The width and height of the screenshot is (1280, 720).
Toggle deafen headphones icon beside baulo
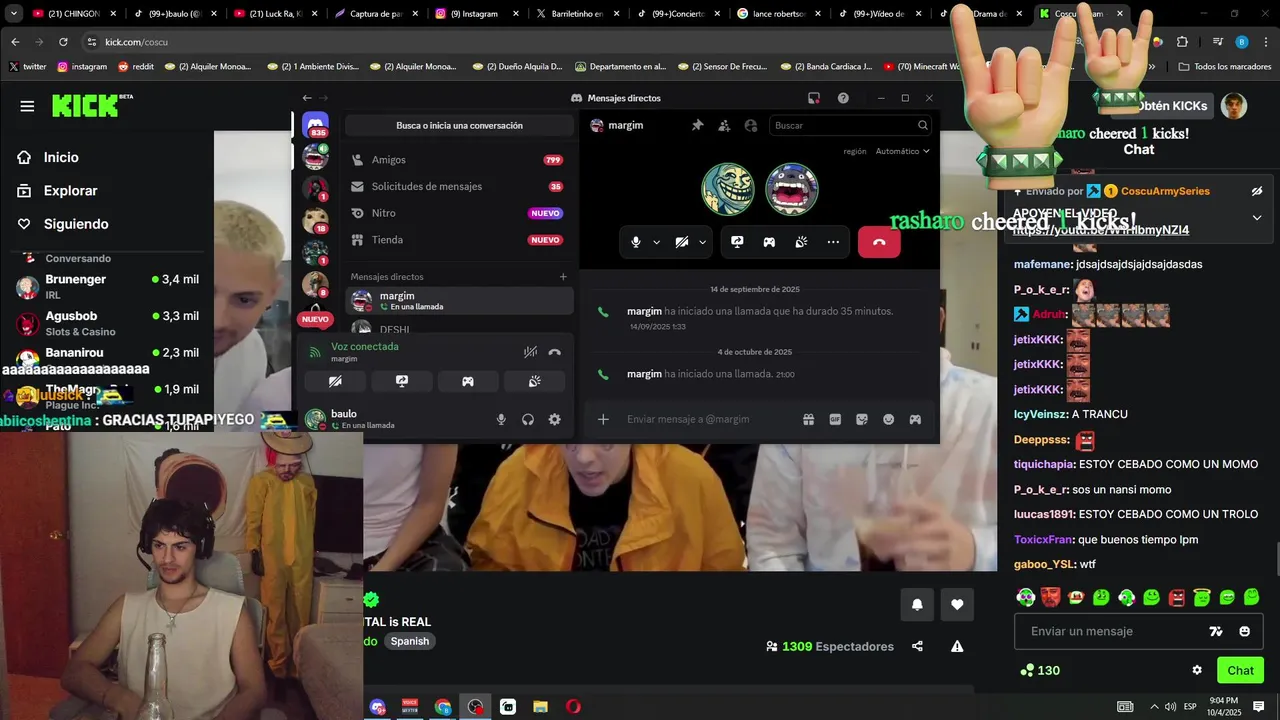click(x=528, y=419)
